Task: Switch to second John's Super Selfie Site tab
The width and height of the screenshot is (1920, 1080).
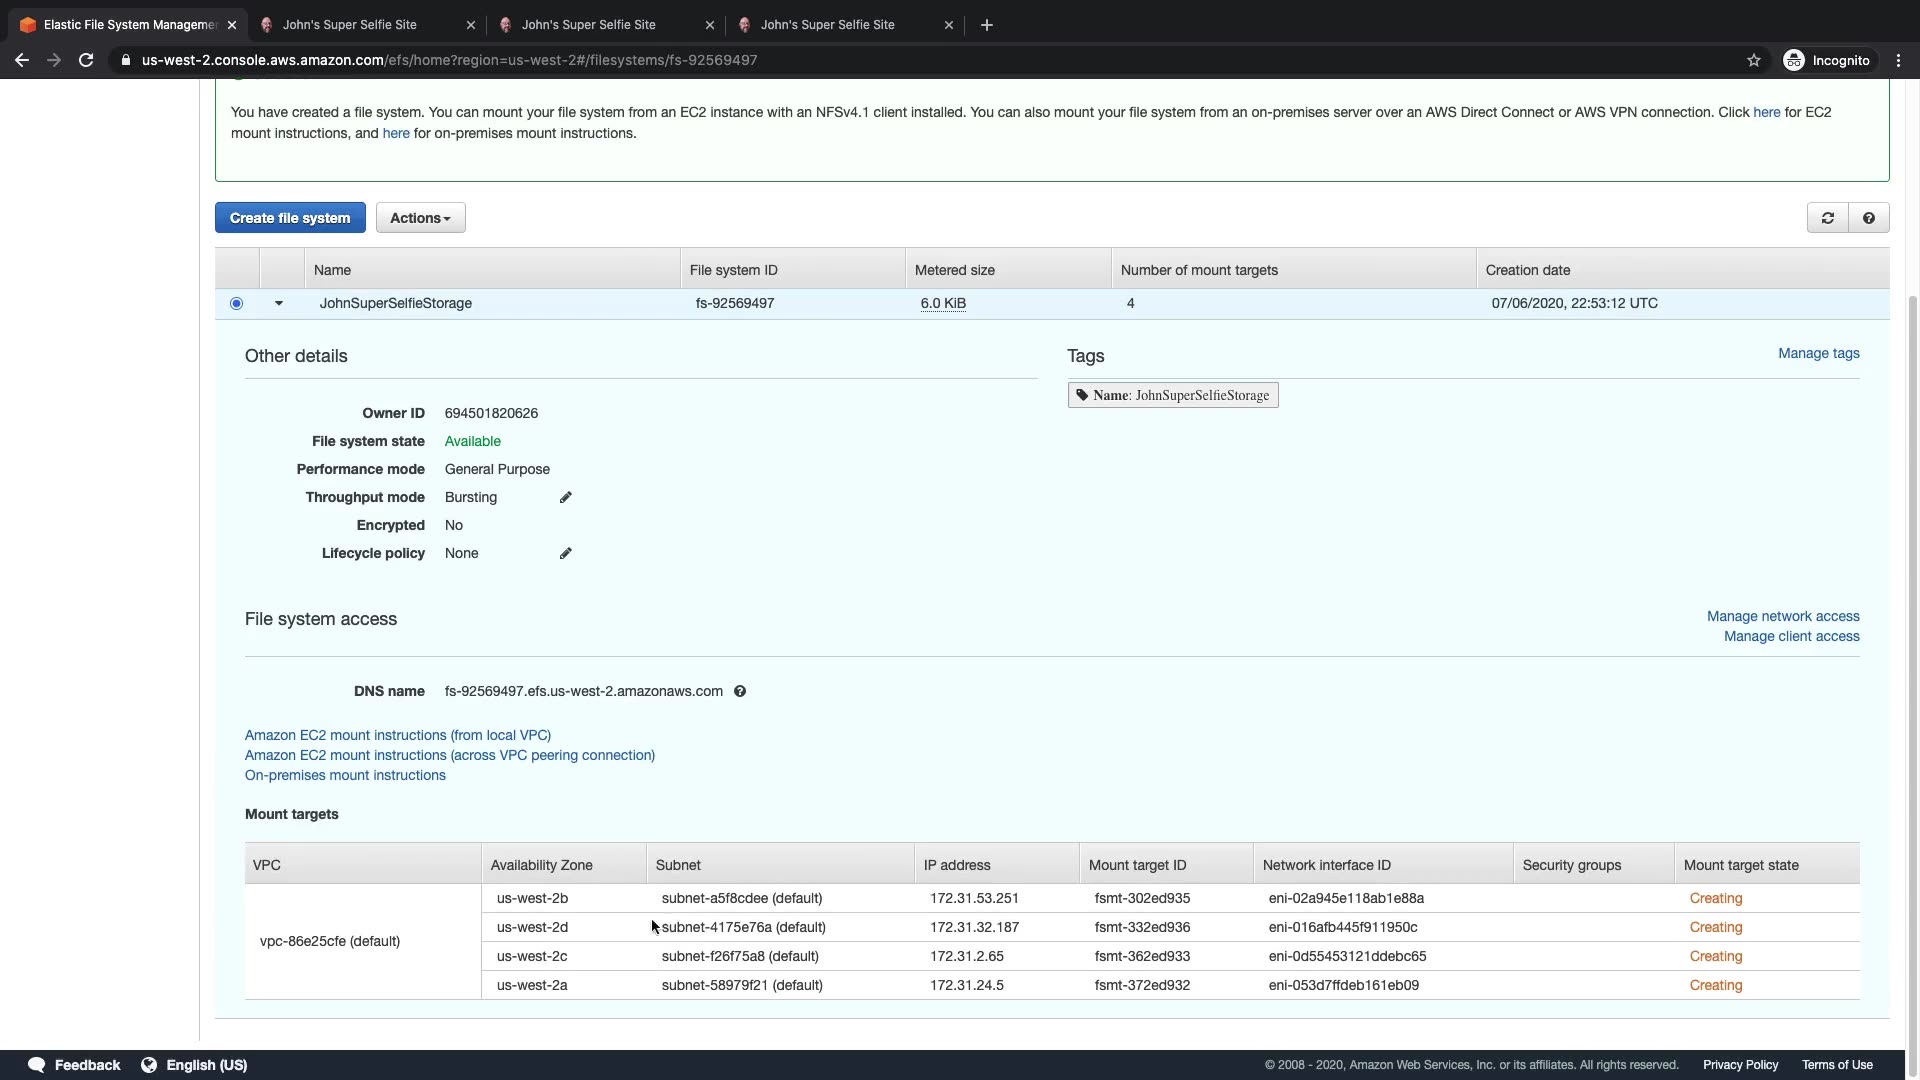Action: coord(588,25)
